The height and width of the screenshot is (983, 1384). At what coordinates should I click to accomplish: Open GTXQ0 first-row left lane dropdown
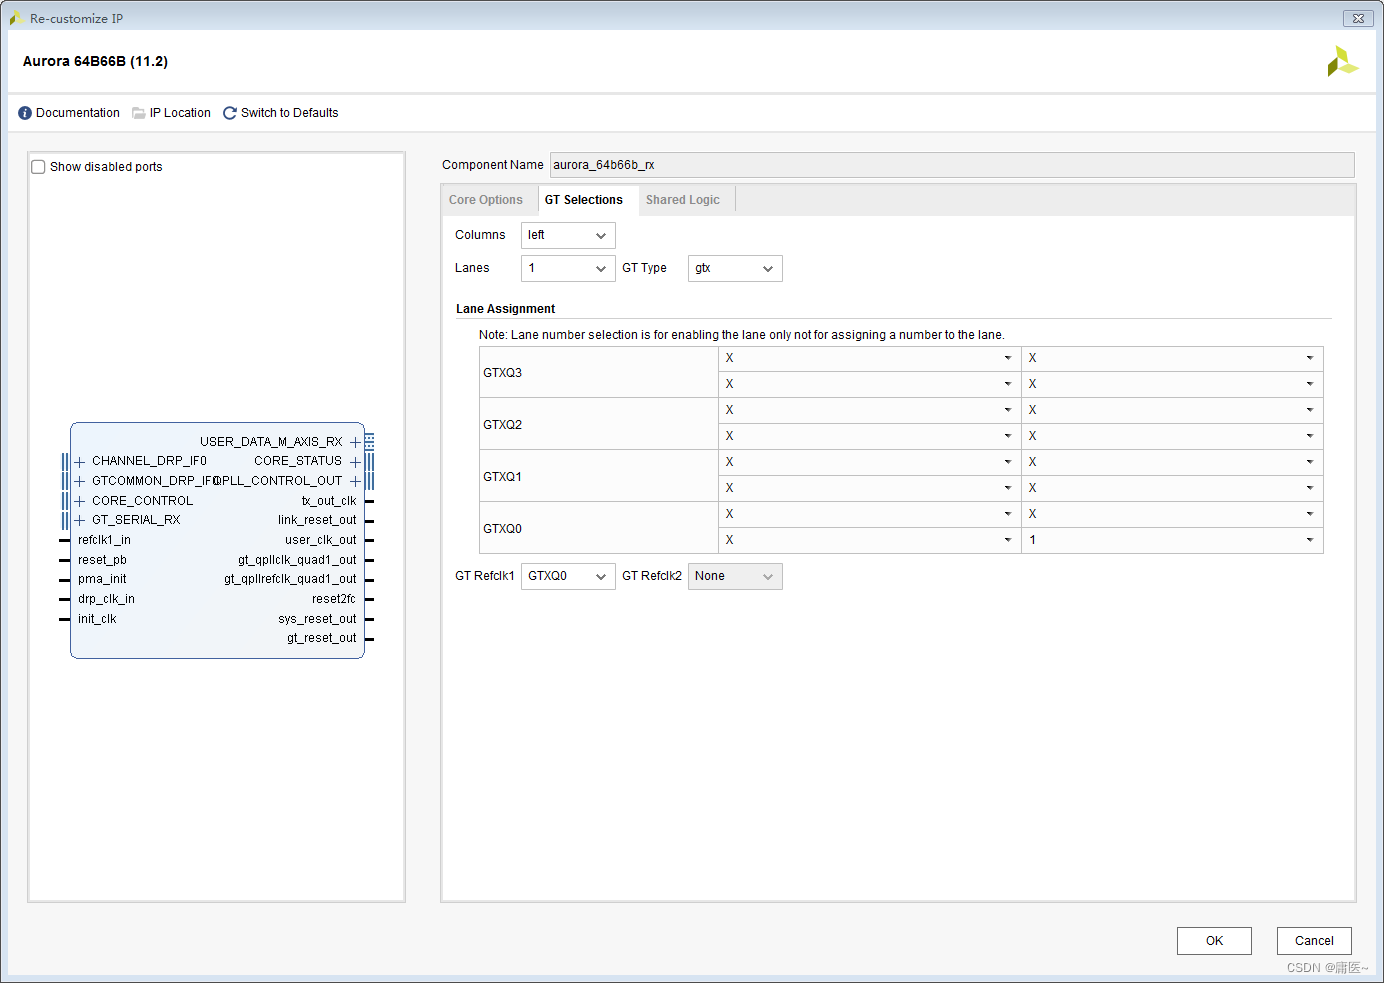[869, 514]
